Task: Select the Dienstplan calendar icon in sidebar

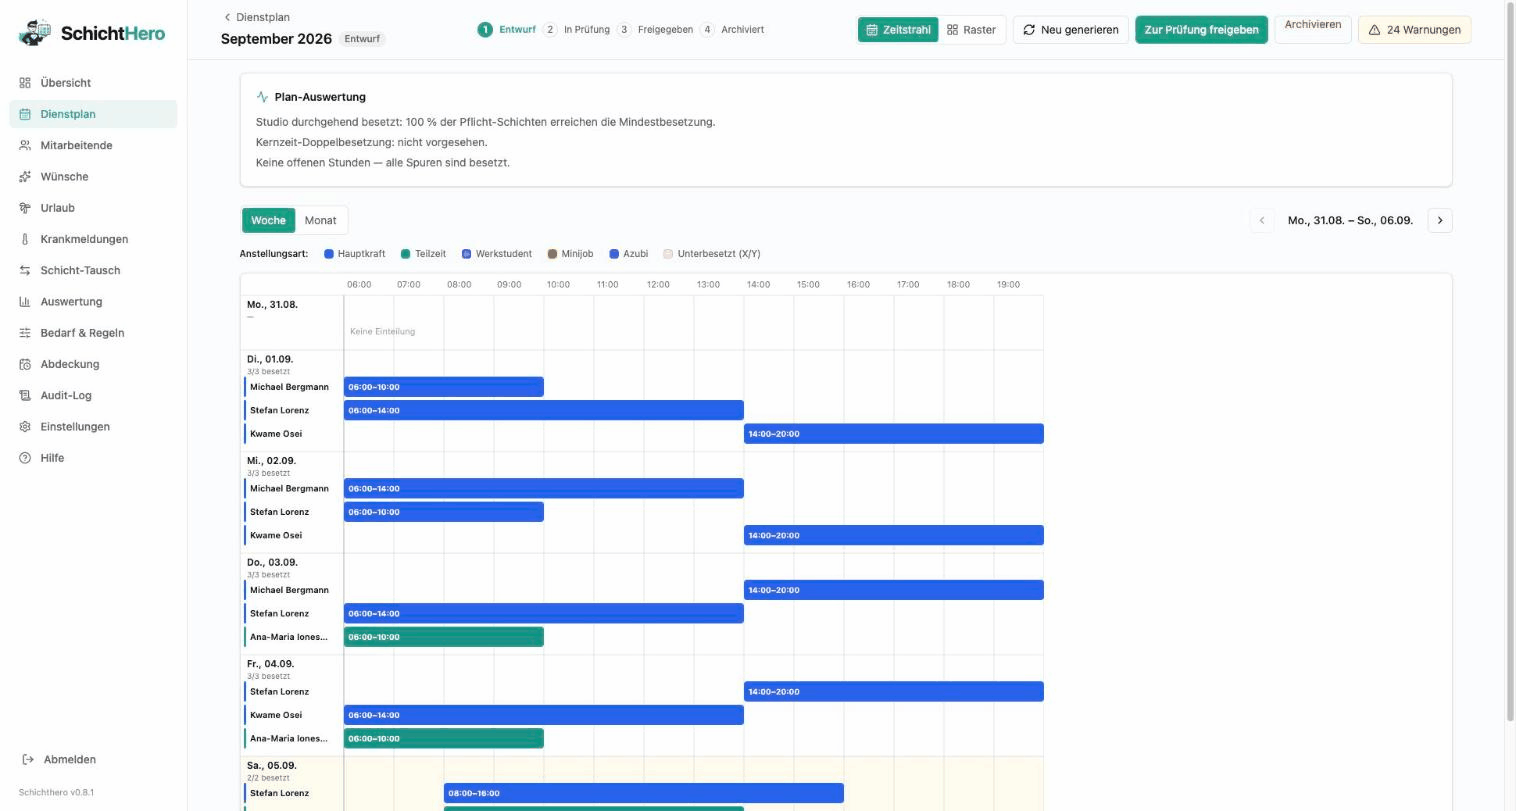Action: 25,114
